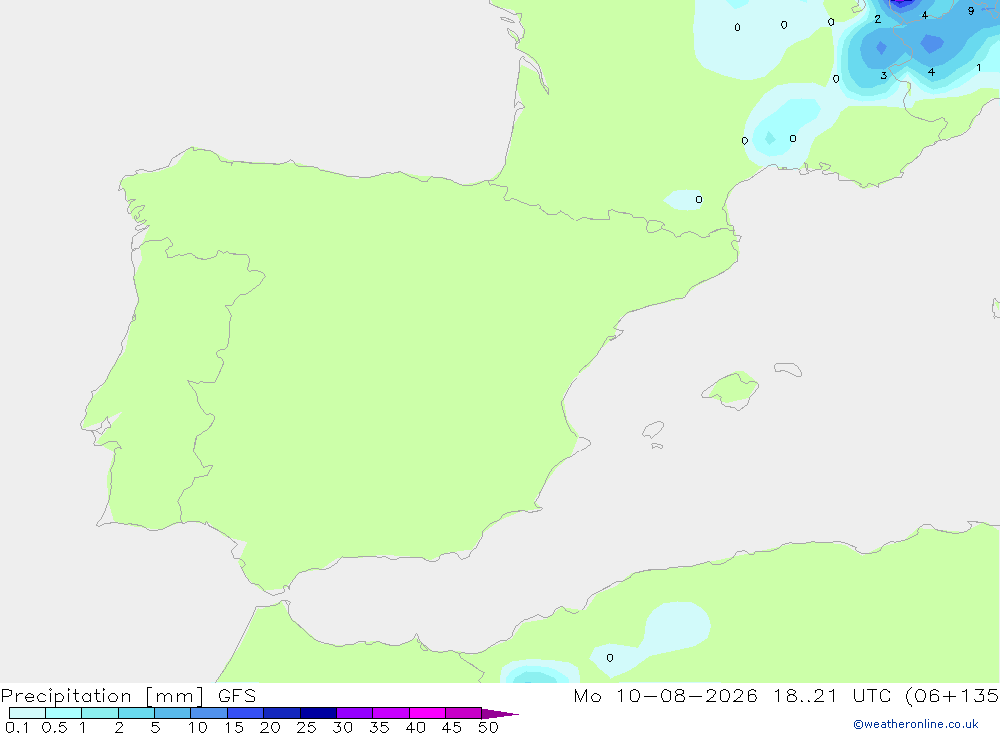Click the '35' legend scale label
Image resolution: width=1000 pixels, height=733 pixels.
point(379,727)
